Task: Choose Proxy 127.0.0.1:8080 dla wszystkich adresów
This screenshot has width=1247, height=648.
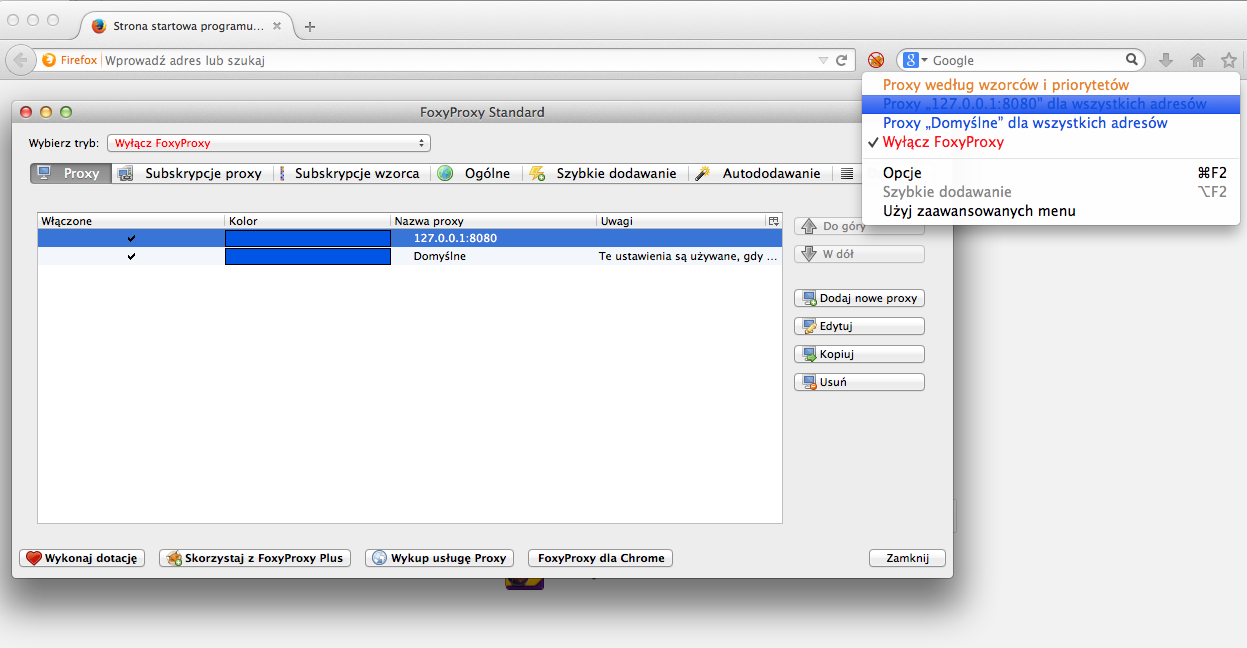Action: click(1050, 104)
